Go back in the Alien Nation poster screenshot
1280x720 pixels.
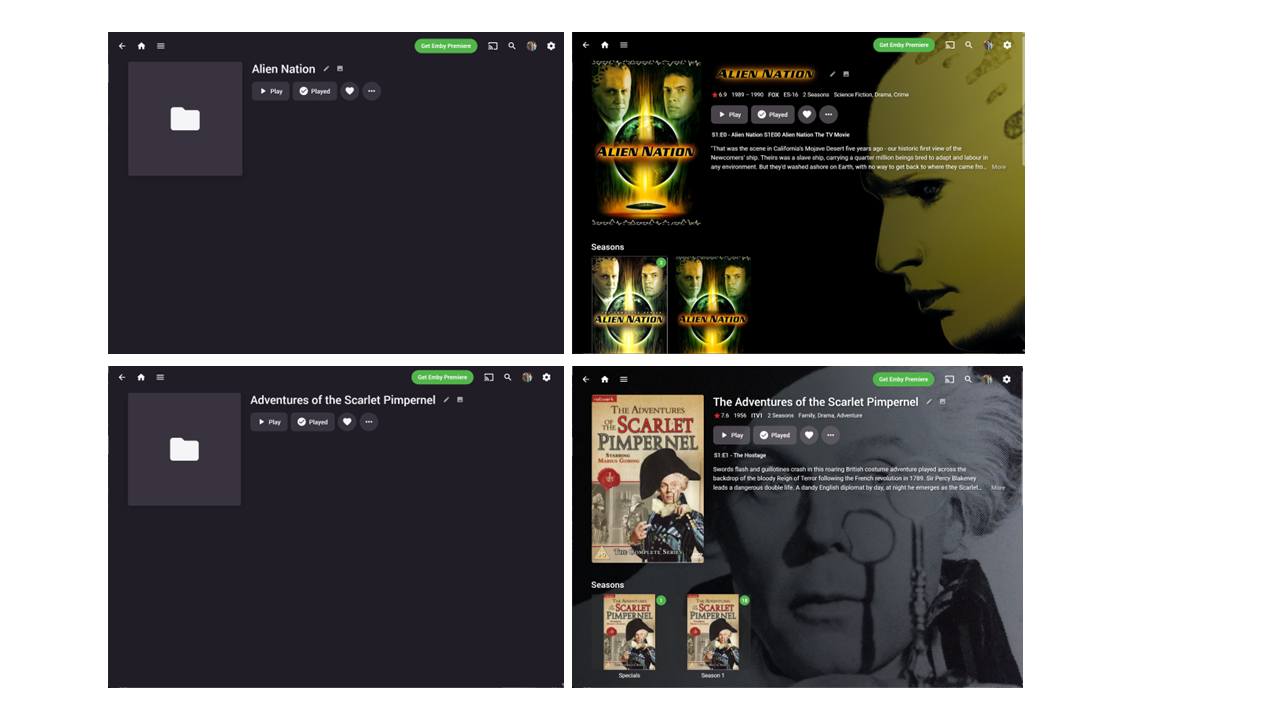(x=586, y=45)
